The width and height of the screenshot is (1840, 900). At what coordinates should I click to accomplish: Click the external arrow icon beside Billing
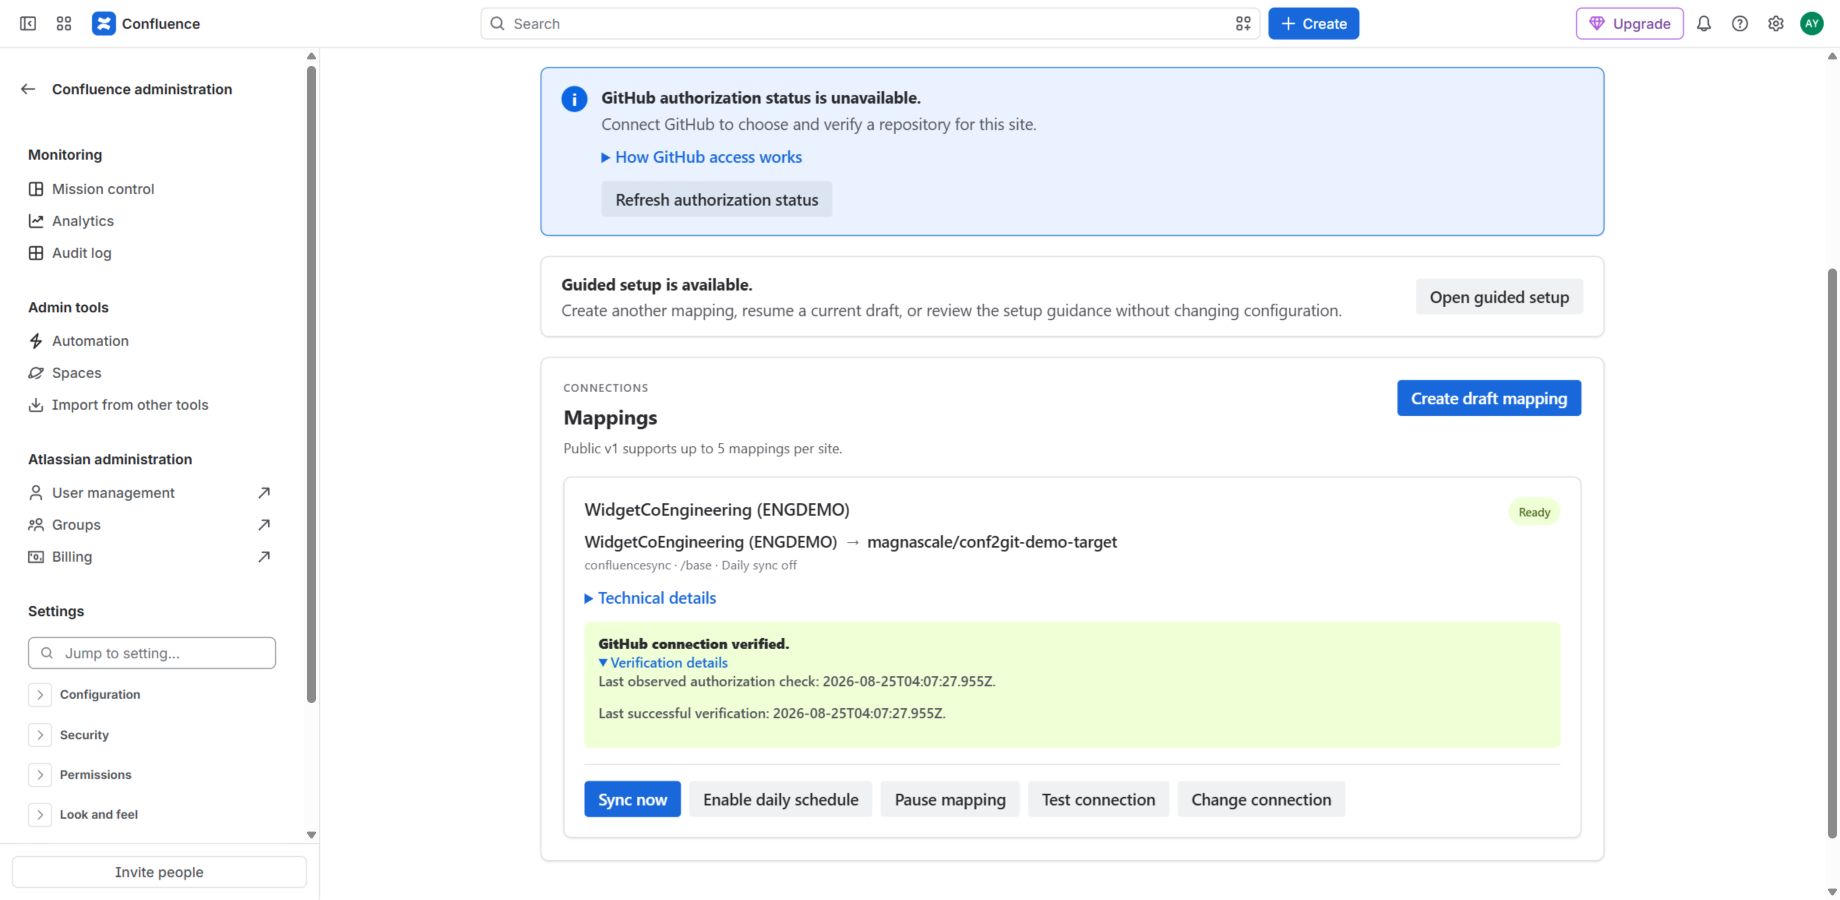[264, 557]
